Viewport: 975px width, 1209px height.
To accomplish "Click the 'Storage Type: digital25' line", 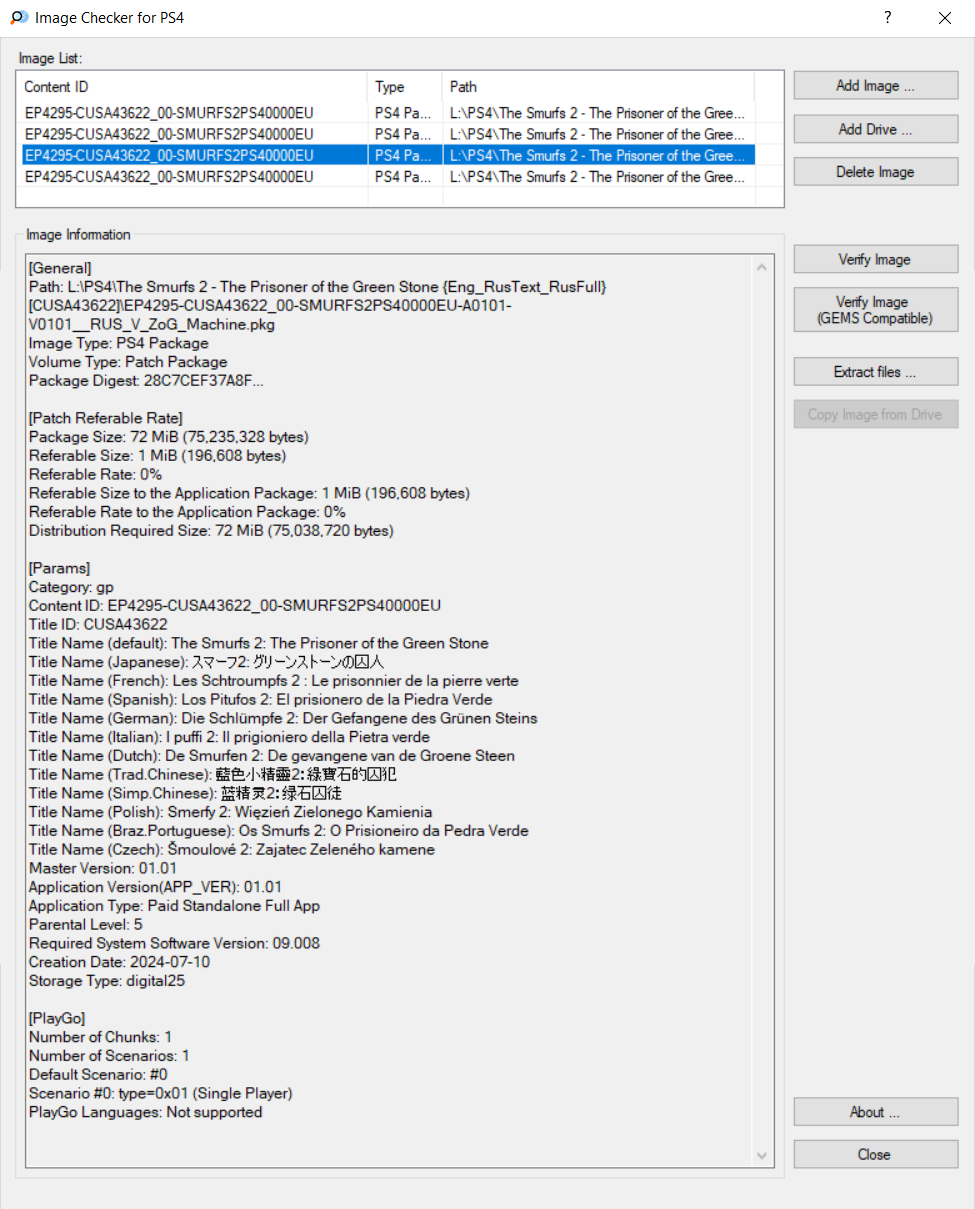I will [x=107, y=981].
